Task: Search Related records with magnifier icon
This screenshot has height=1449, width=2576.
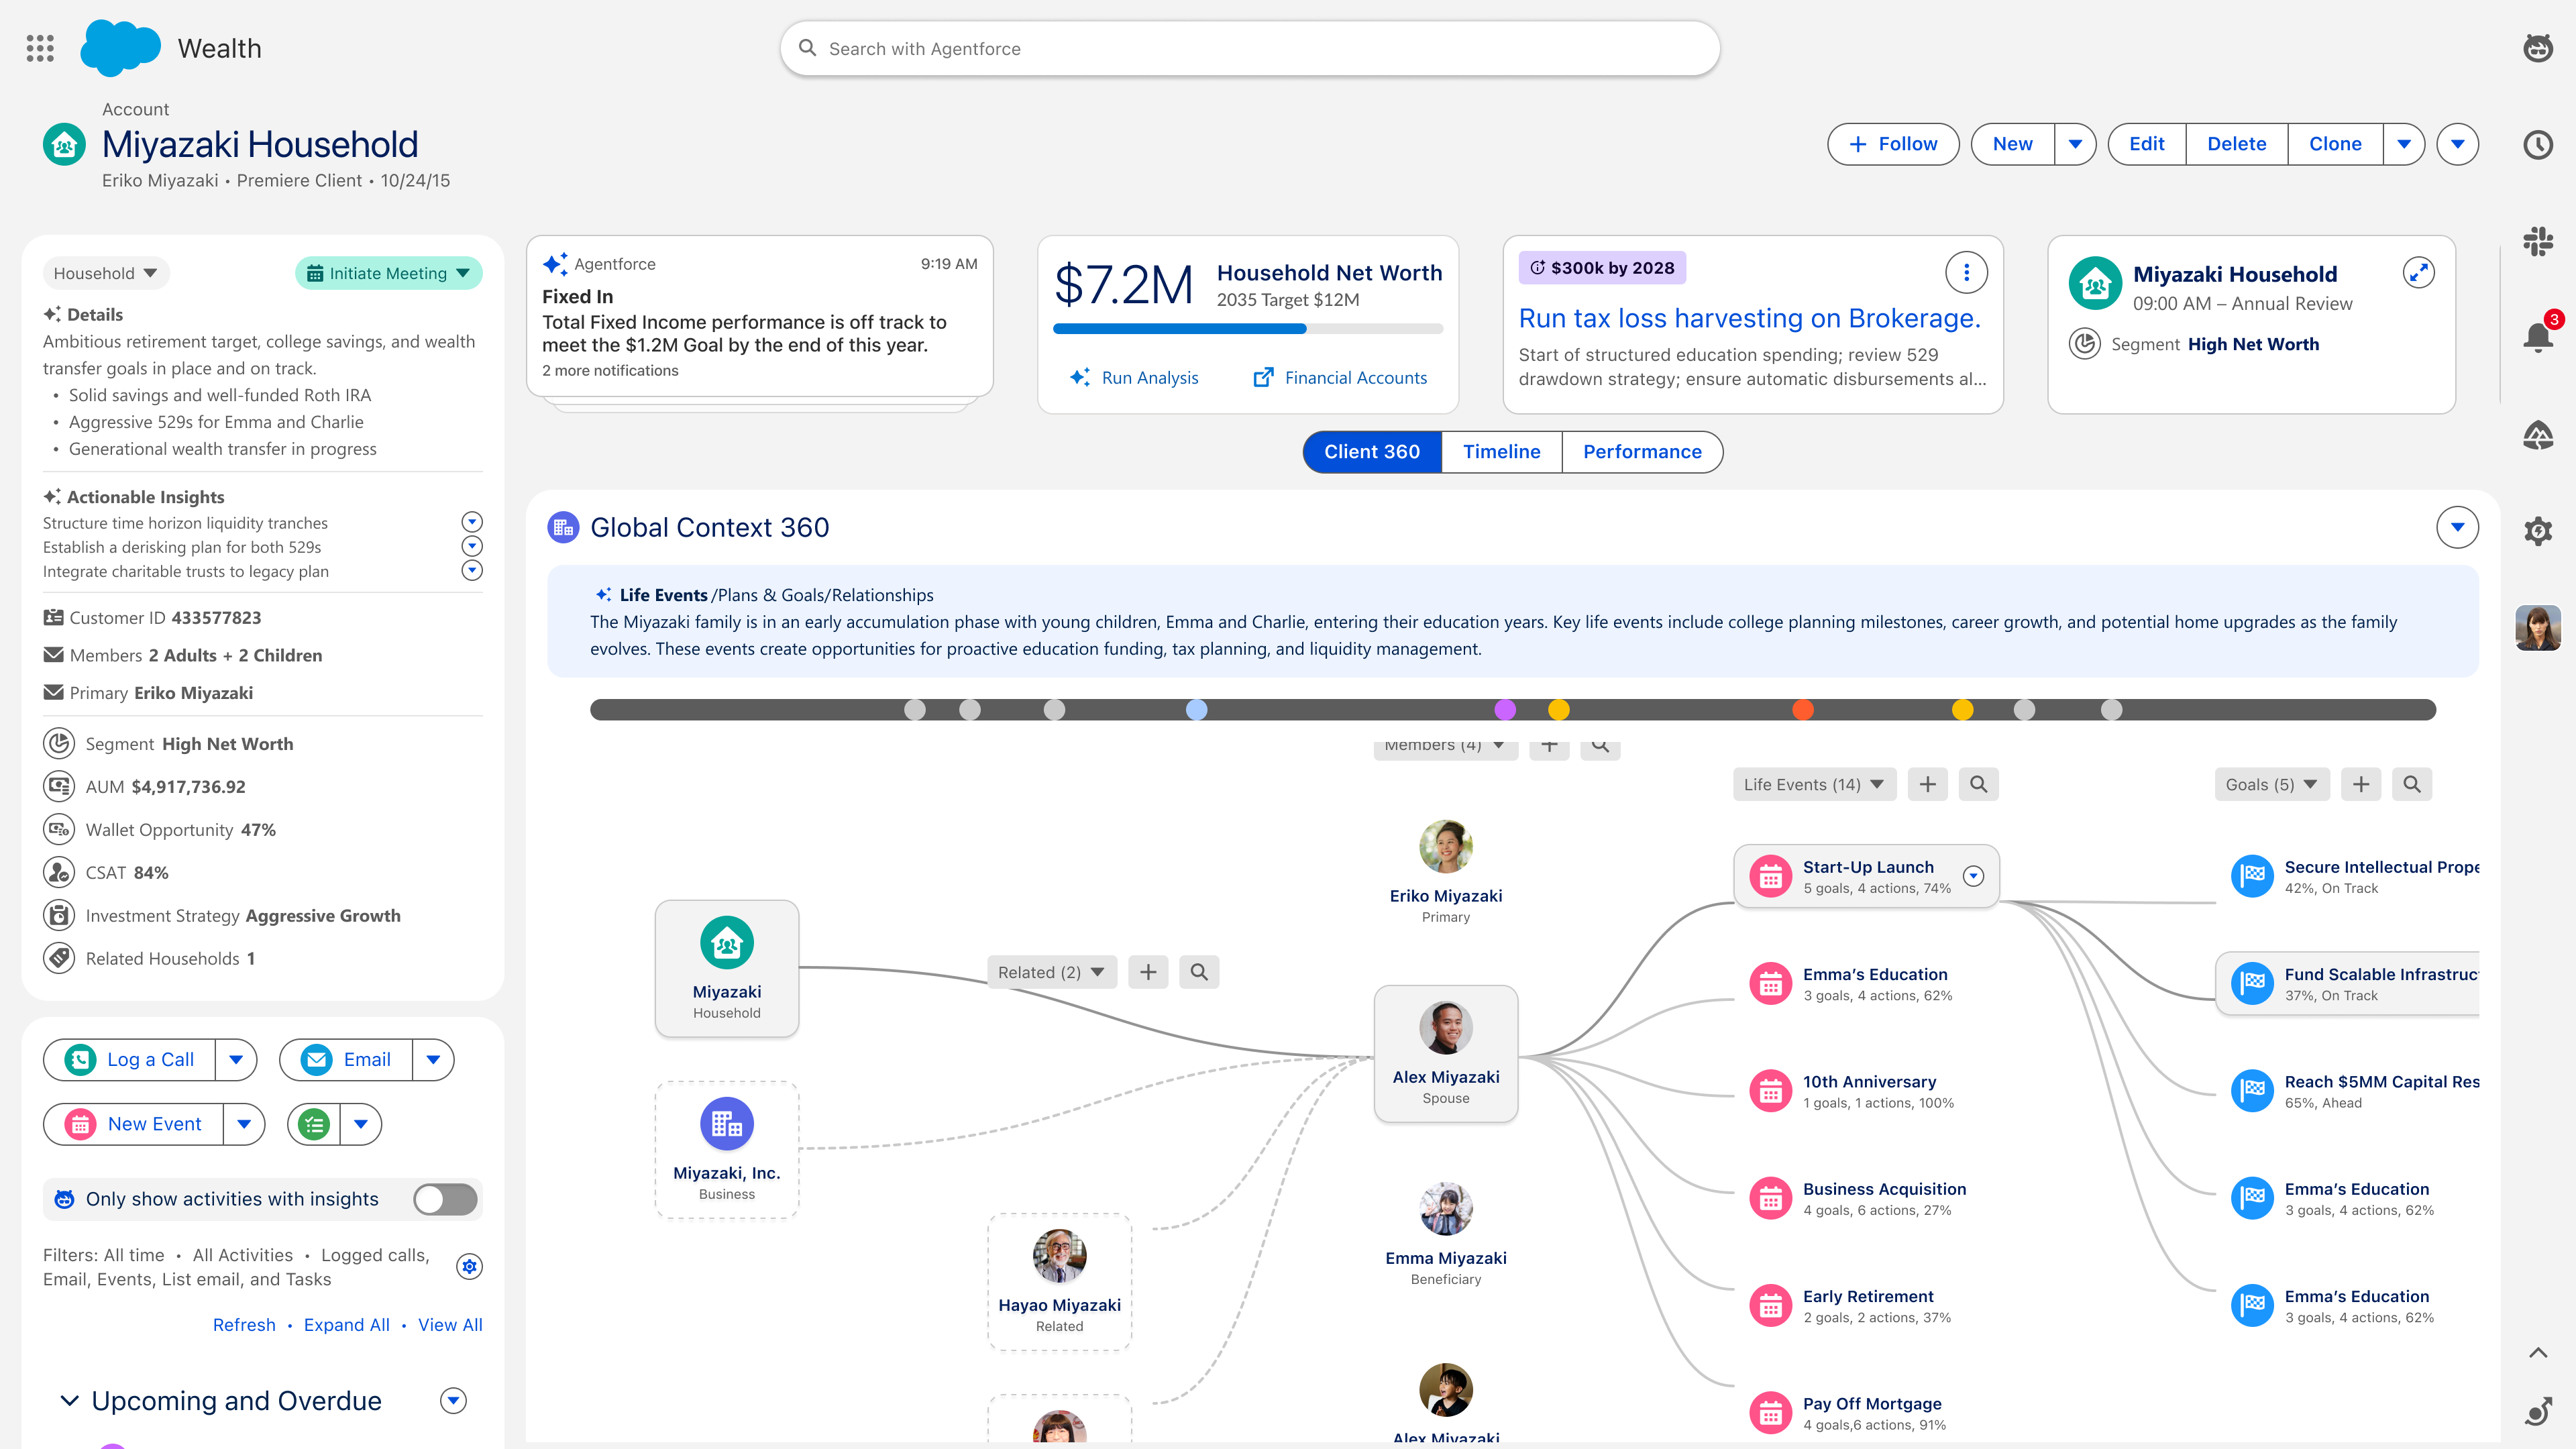Action: (x=1199, y=971)
